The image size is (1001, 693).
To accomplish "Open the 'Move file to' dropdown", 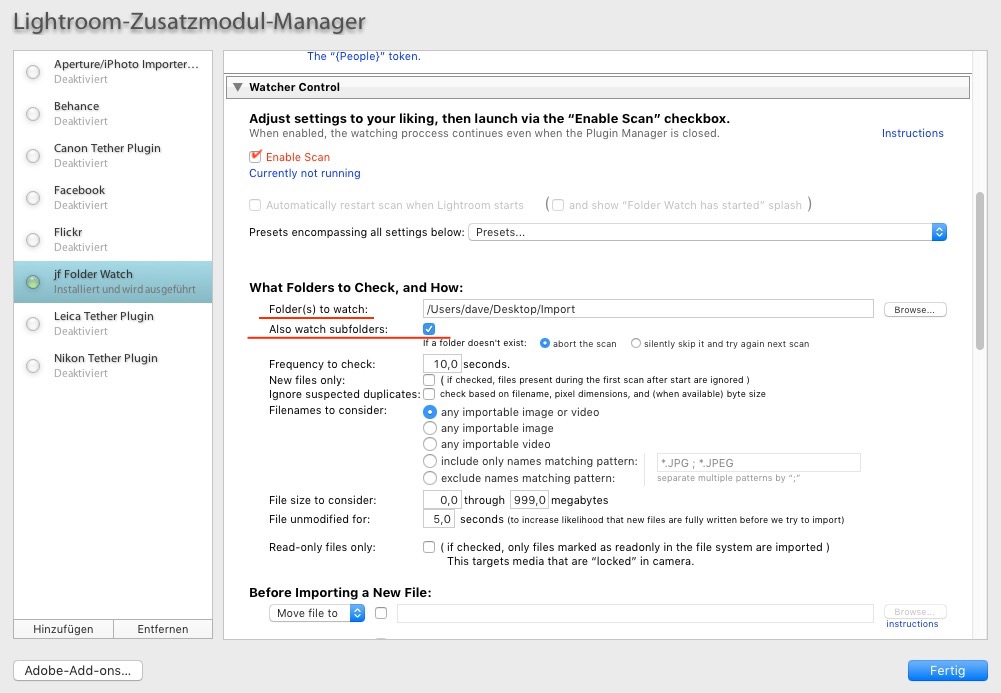I will point(317,613).
